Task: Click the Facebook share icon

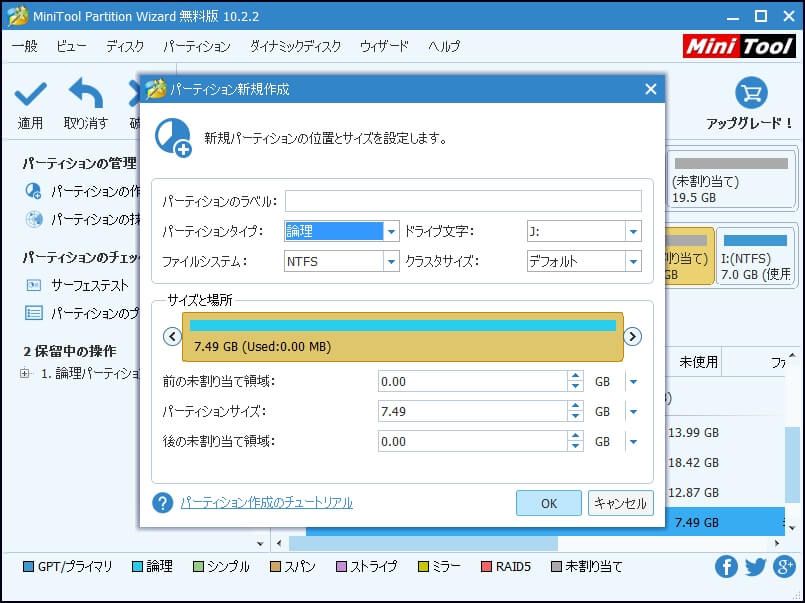Action: [726, 567]
